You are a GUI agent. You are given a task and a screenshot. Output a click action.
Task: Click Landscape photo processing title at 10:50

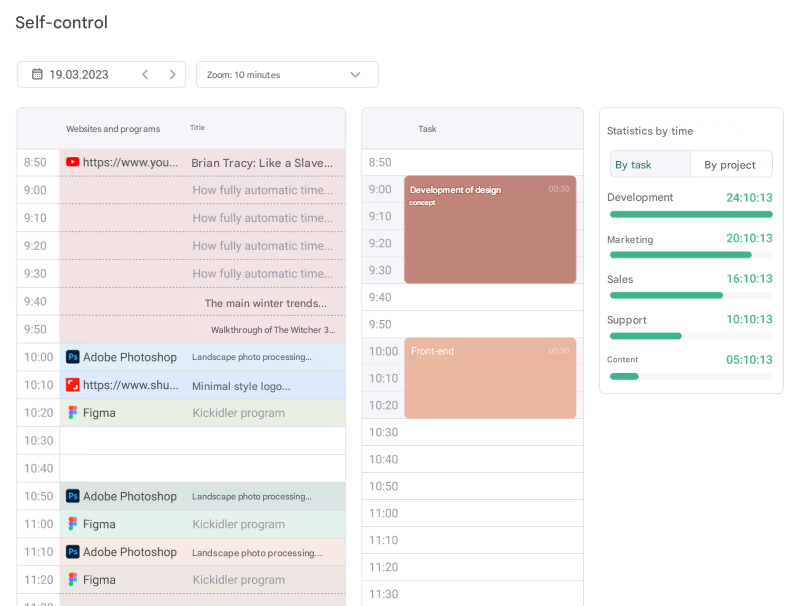pos(251,497)
